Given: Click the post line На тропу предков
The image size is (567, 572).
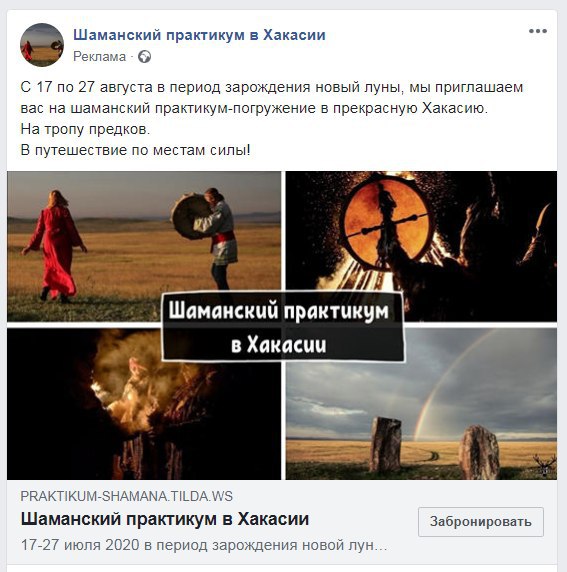Looking at the screenshot, I should tap(85, 129).
